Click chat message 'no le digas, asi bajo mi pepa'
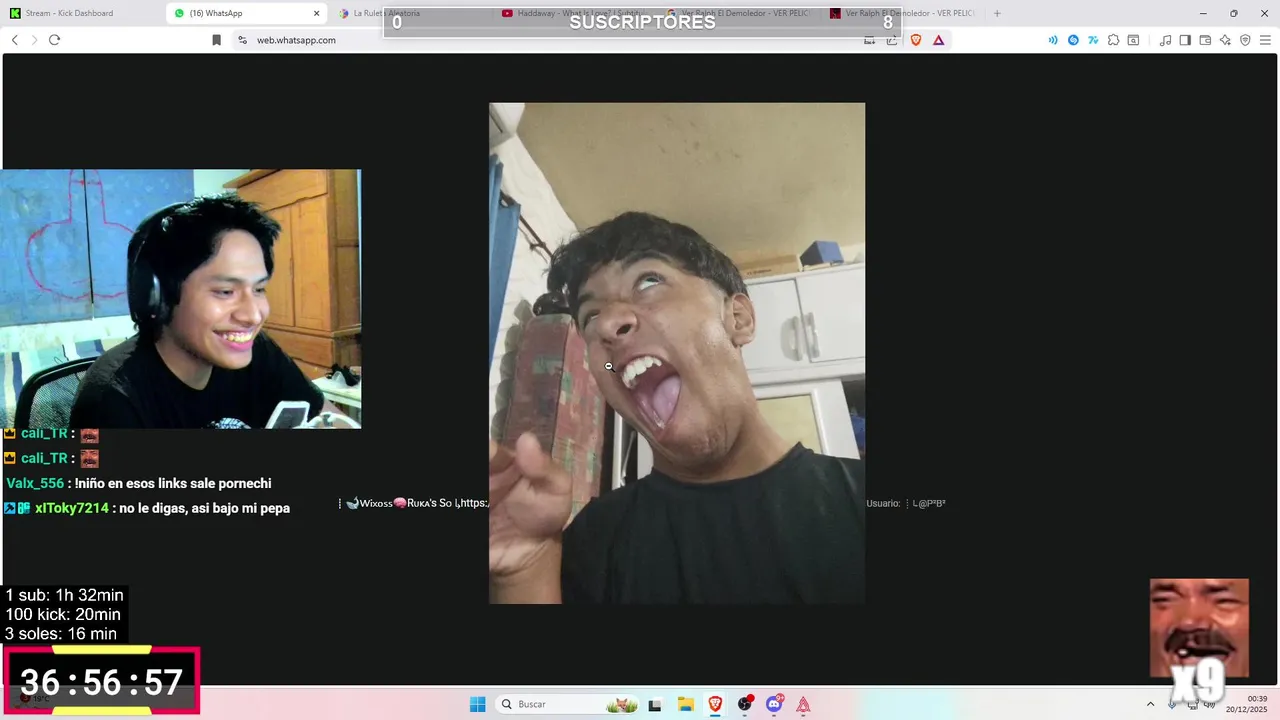Screen dimensions: 1280x720 (204, 508)
